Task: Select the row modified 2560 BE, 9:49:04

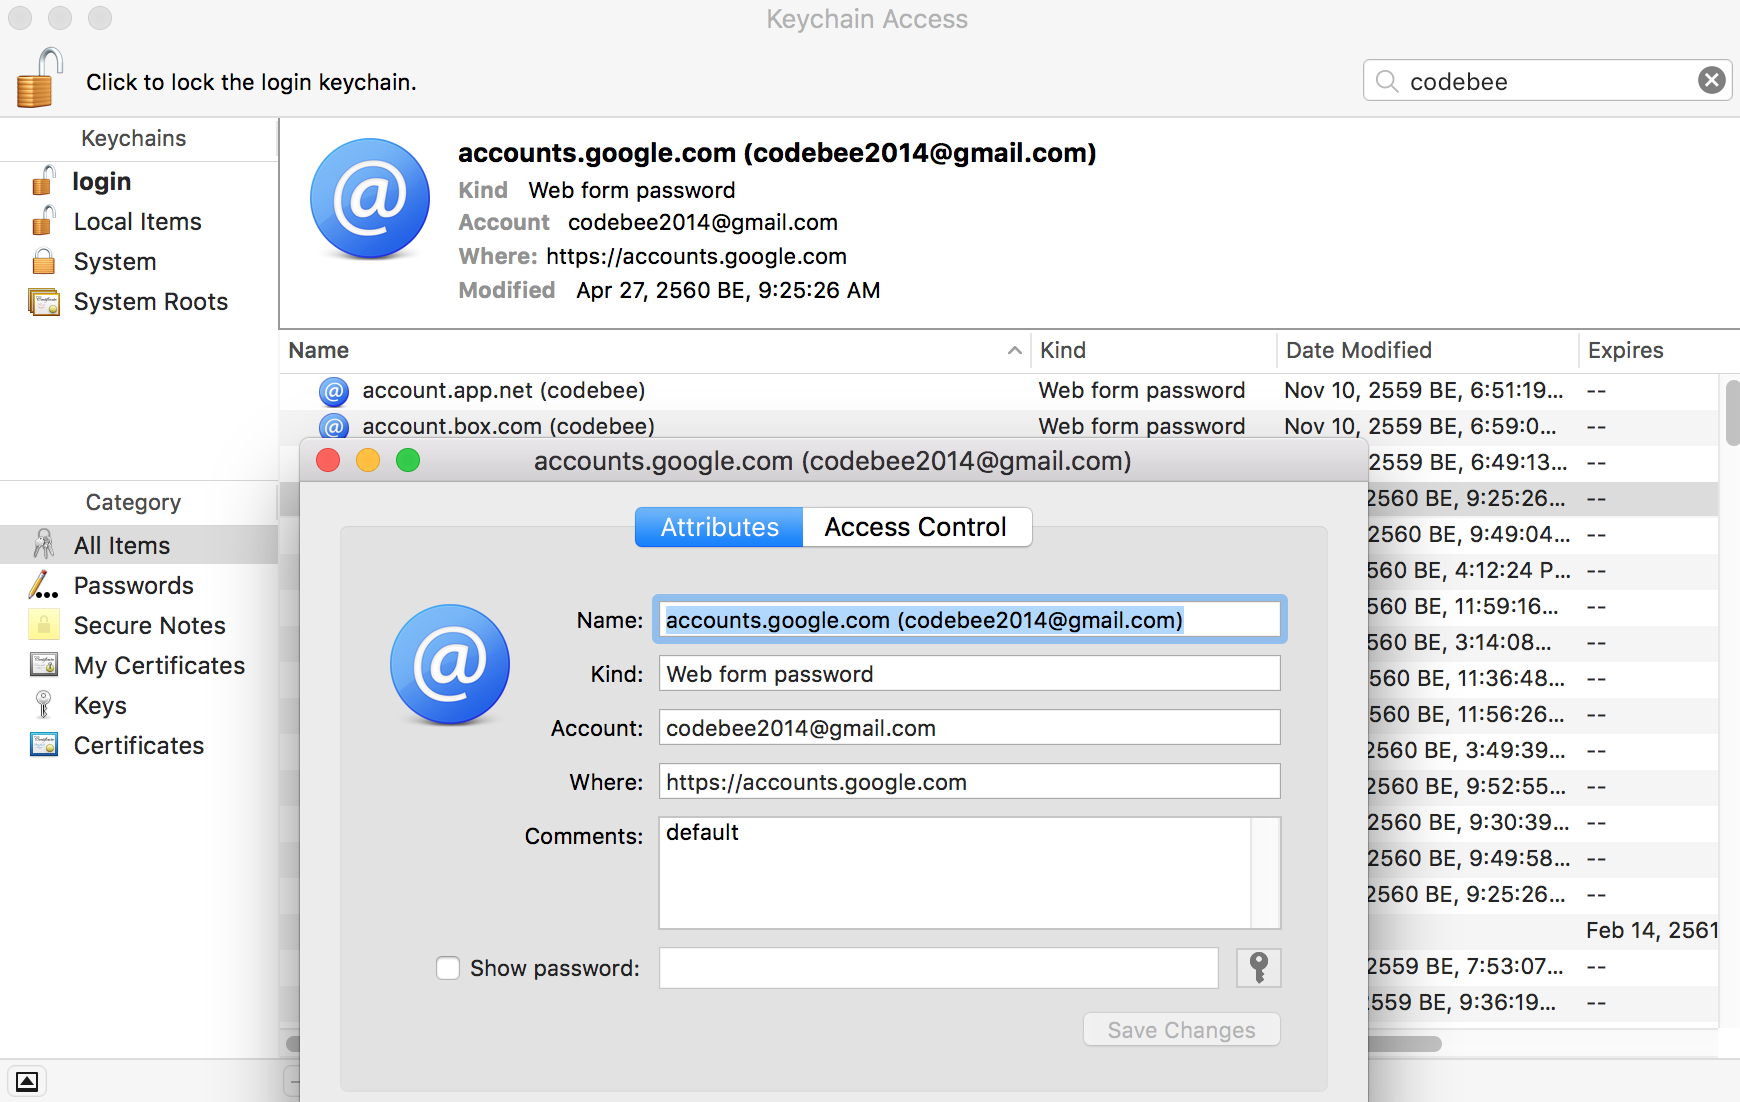Action: click(x=1542, y=534)
